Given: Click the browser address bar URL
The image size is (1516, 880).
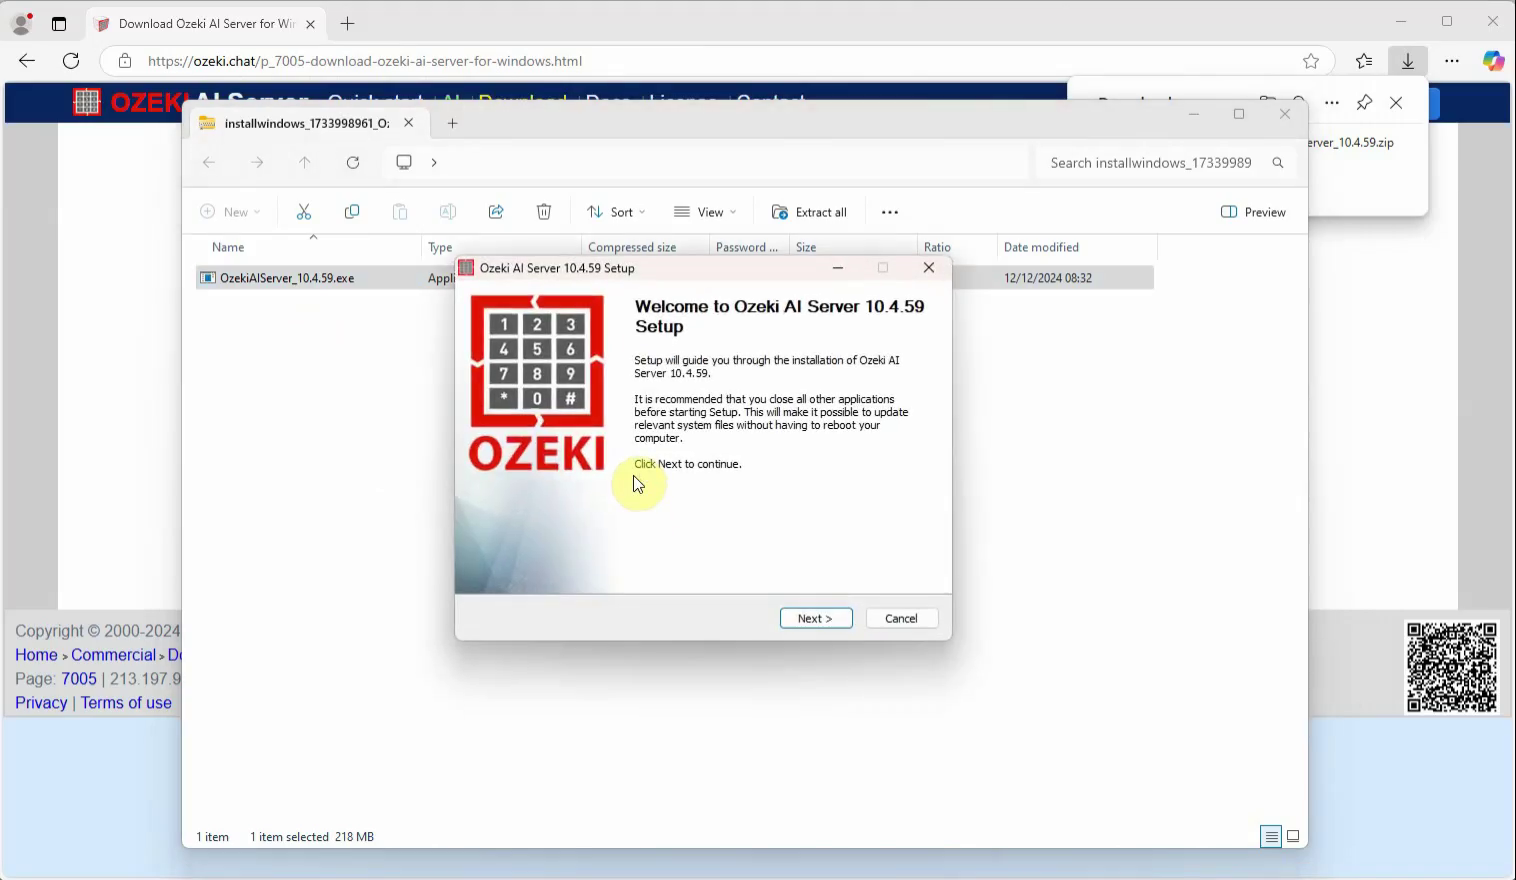Looking at the screenshot, I should point(365,61).
